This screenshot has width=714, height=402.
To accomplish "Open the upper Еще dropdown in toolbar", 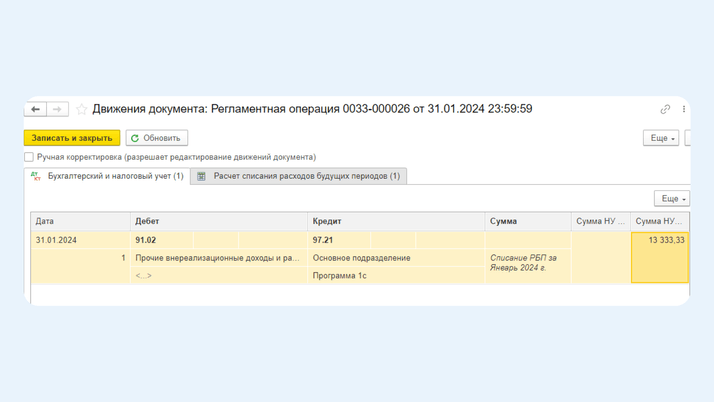I will click(661, 138).
